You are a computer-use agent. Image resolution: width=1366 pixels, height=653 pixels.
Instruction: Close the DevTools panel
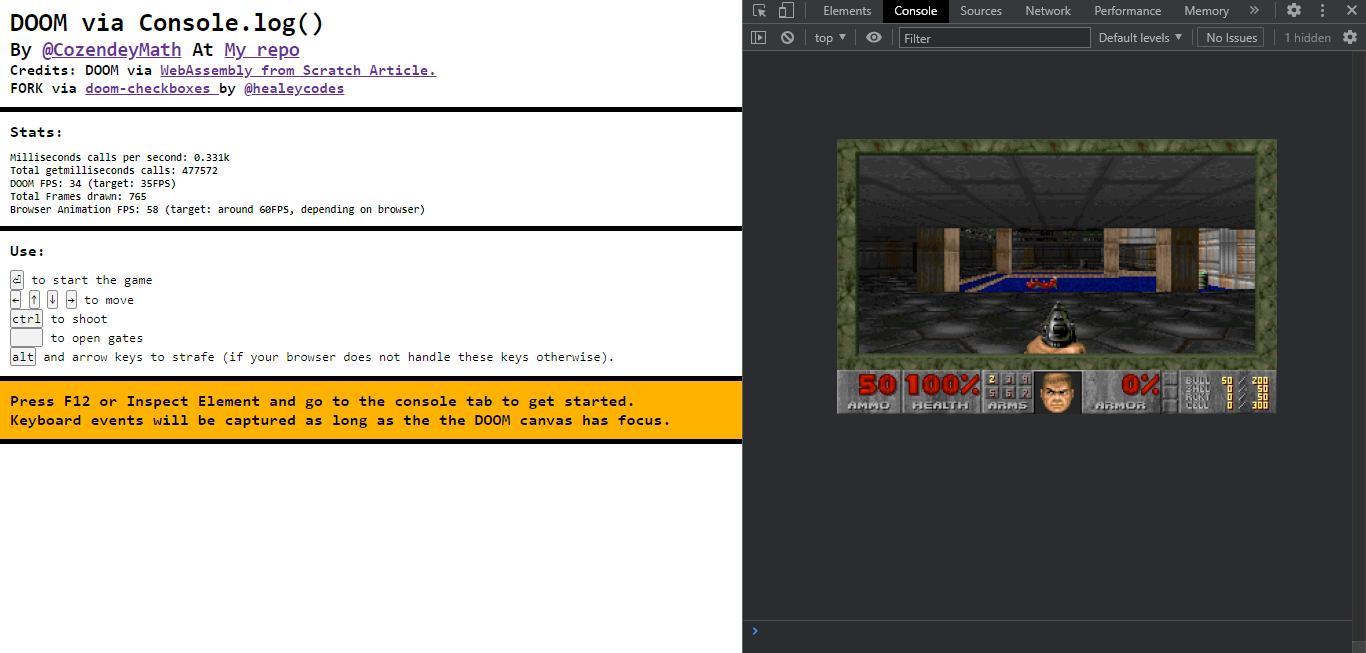[x=1350, y=11]
